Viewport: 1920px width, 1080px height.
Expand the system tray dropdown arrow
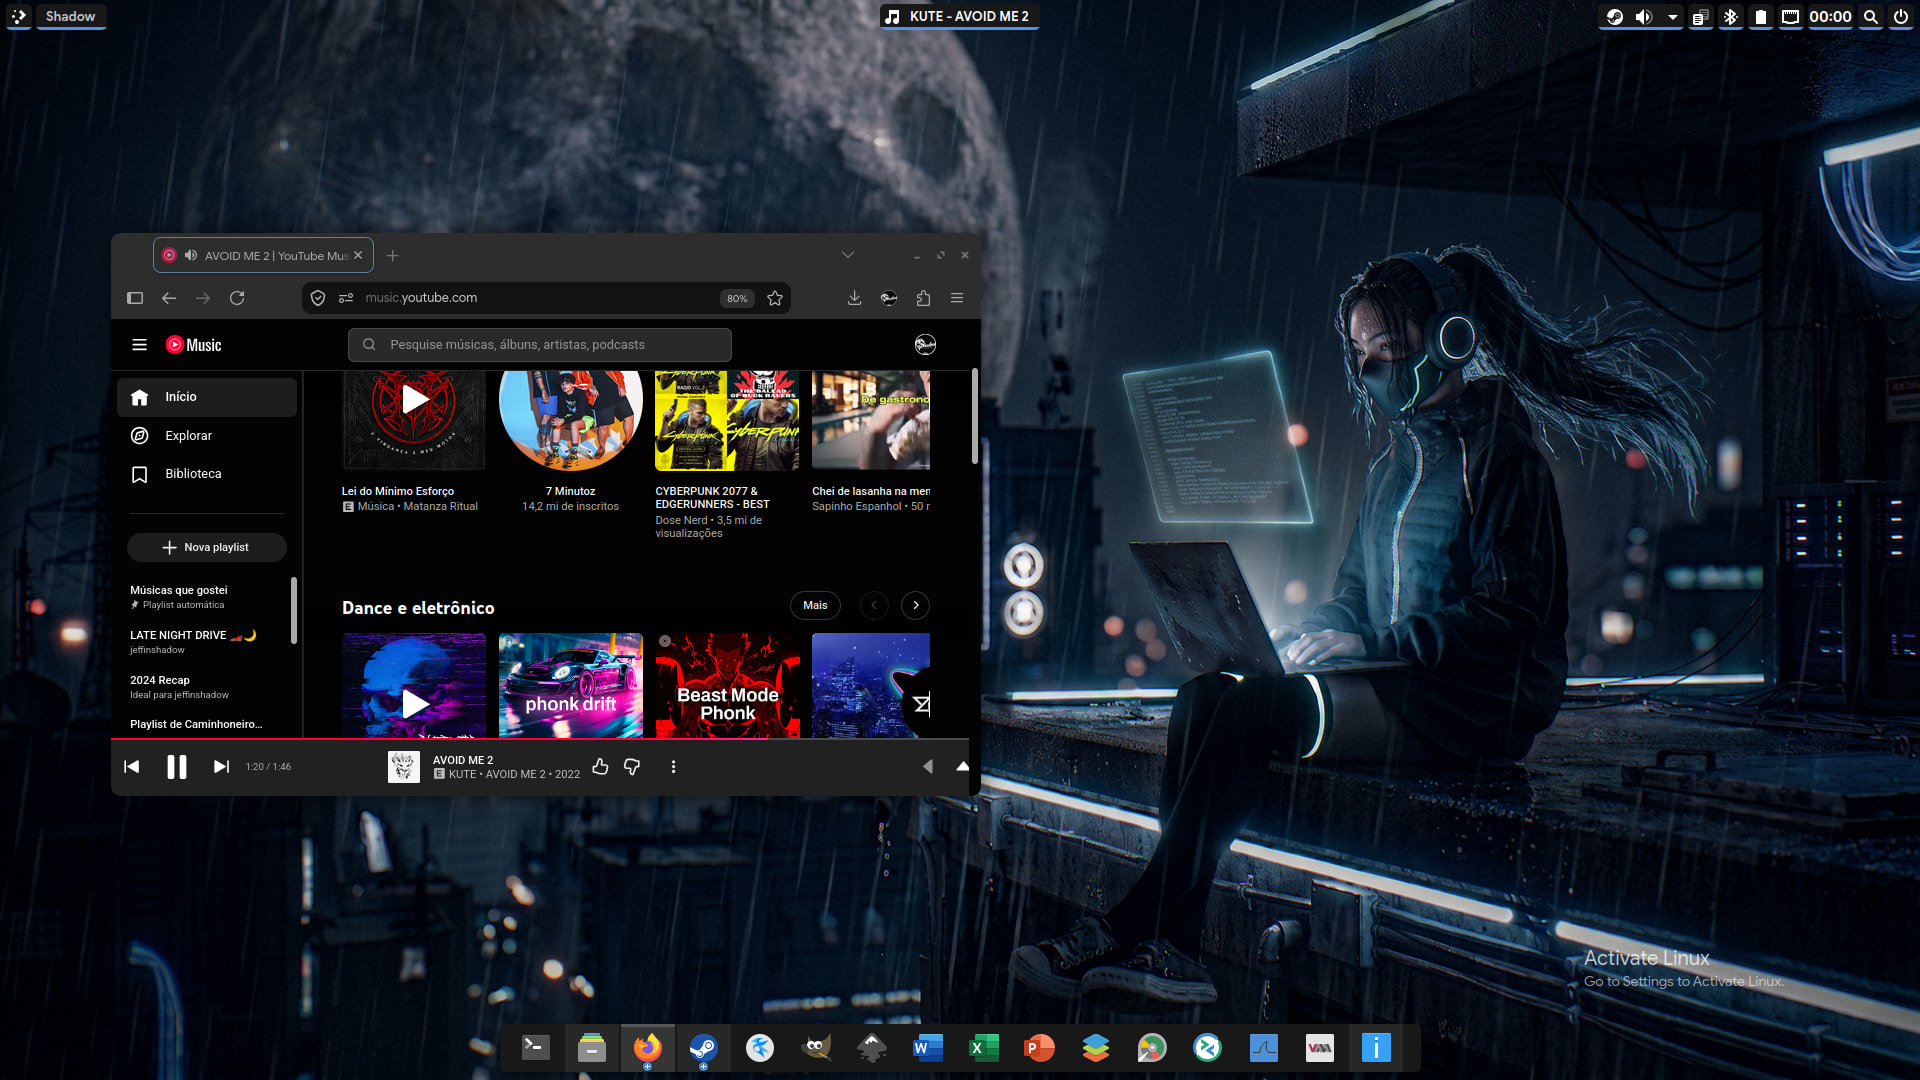pyautogui.click(x=1672, y=16)
